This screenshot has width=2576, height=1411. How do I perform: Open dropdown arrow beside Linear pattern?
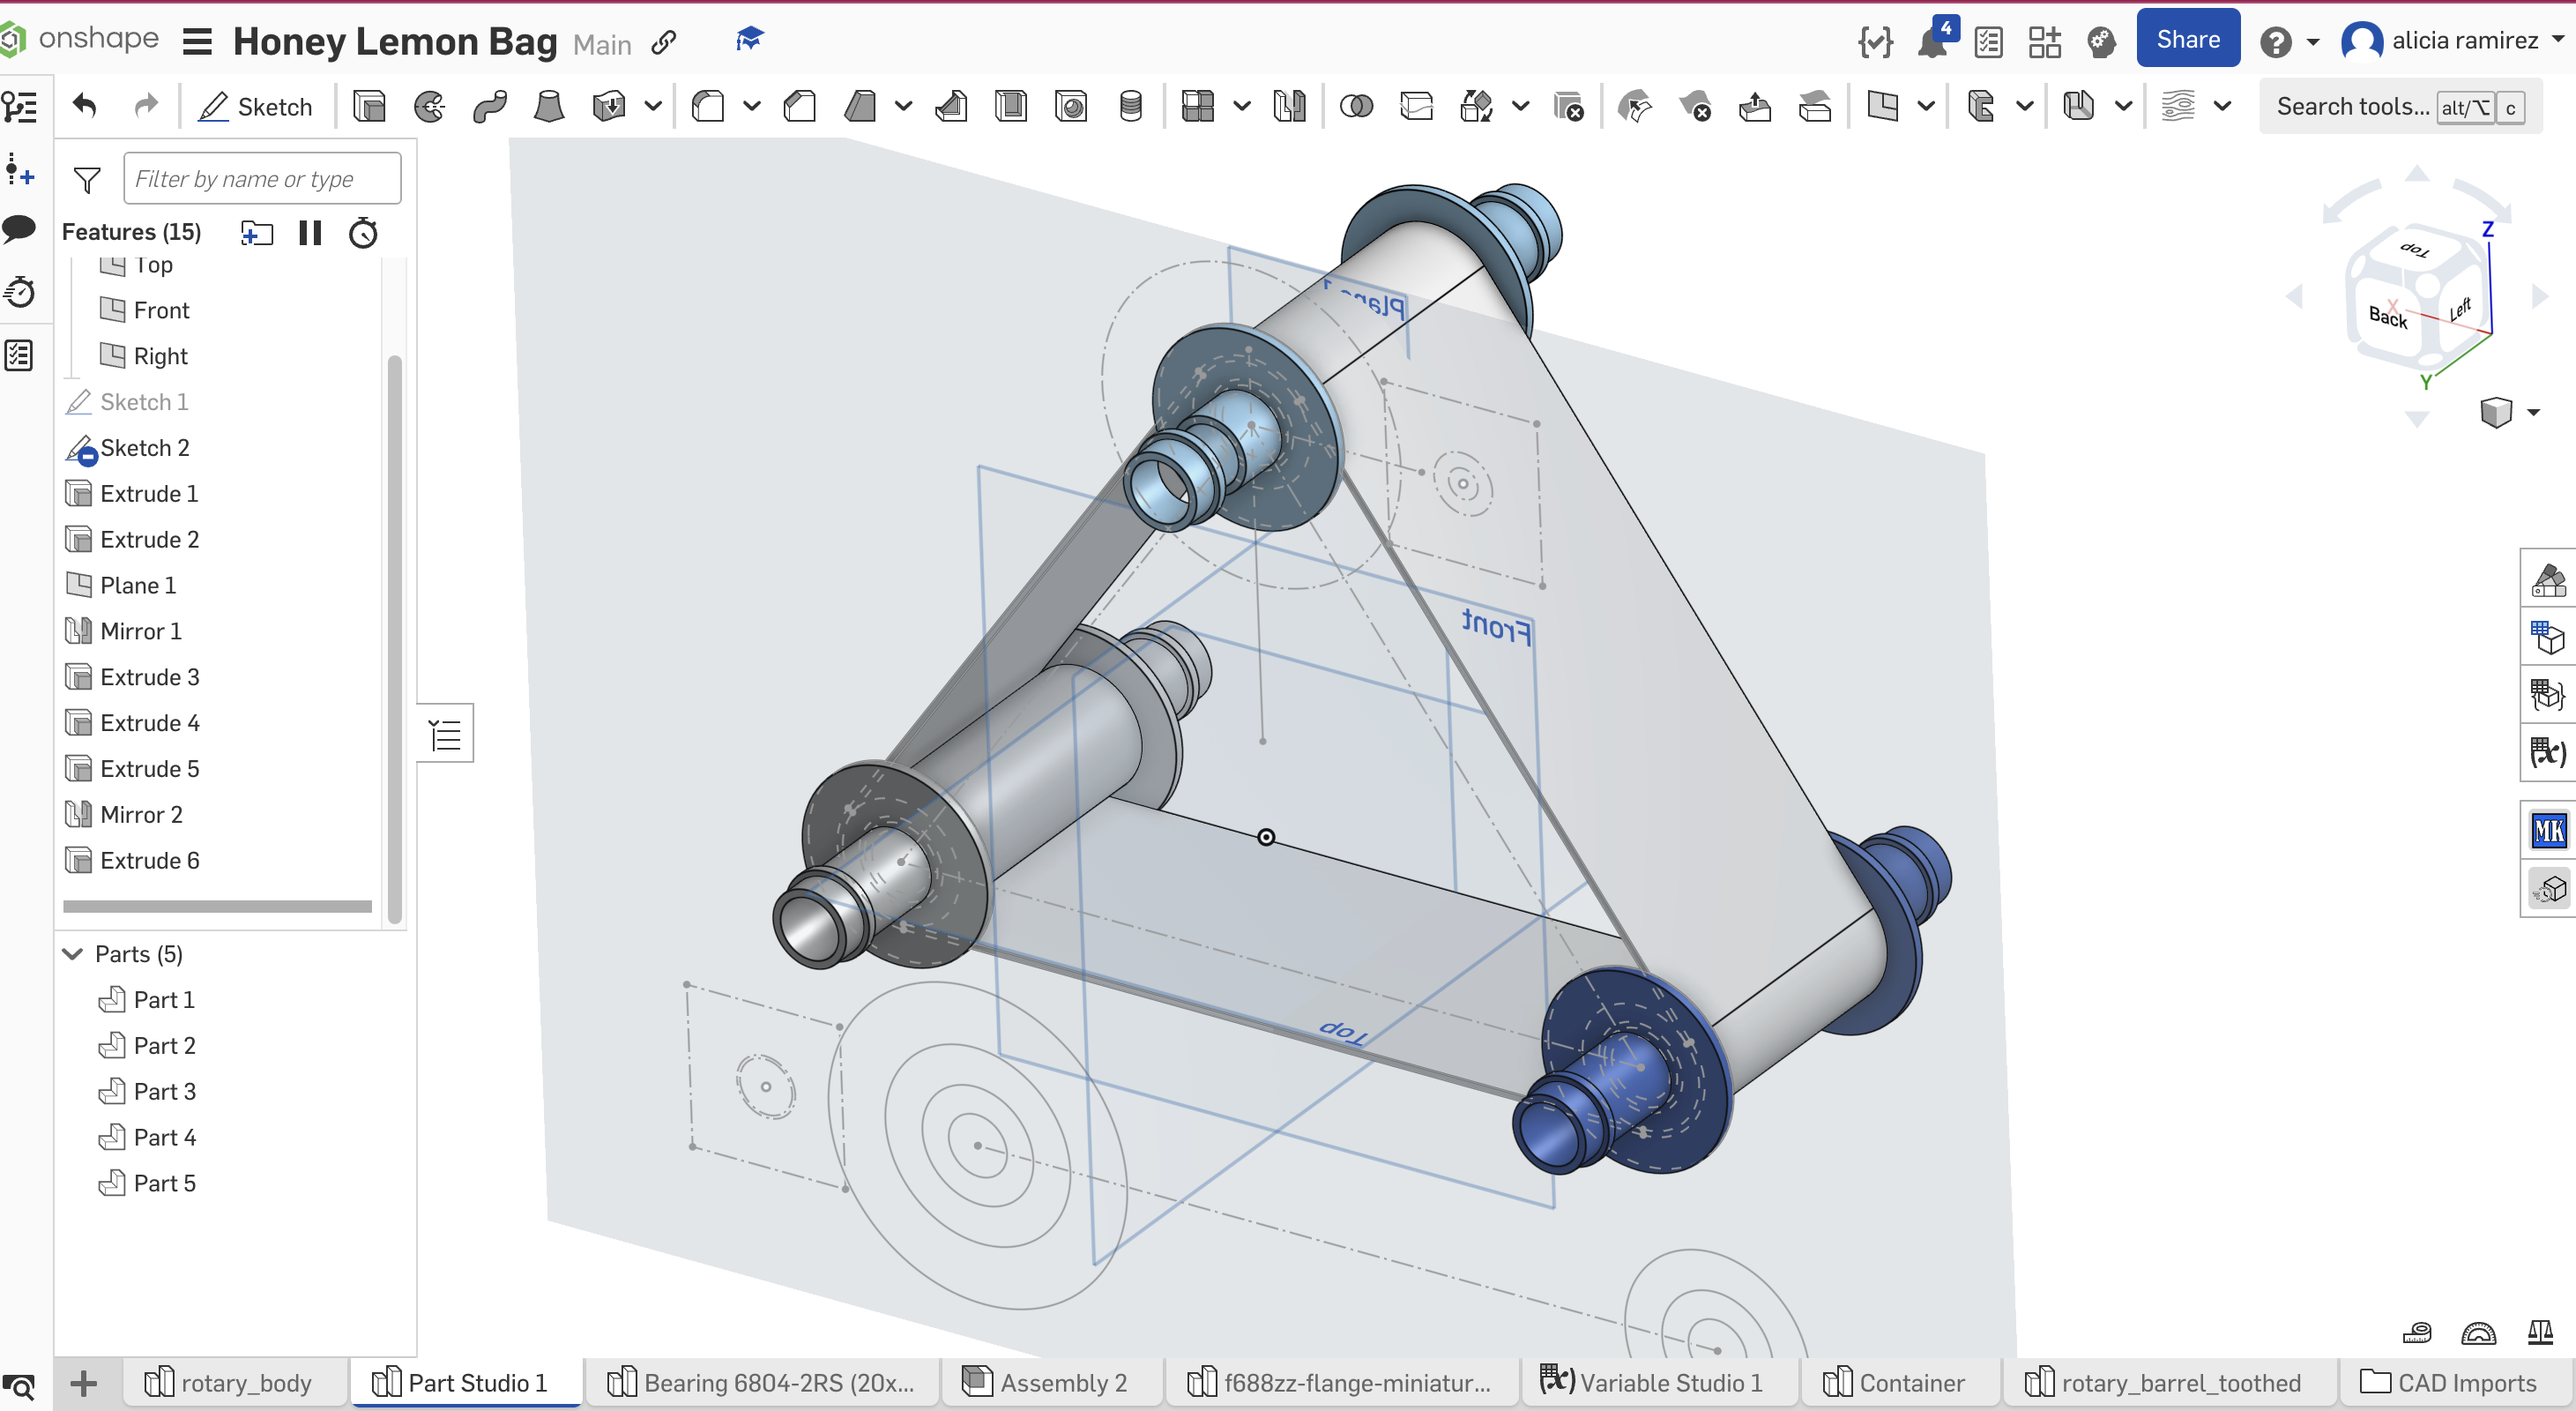1241,106
